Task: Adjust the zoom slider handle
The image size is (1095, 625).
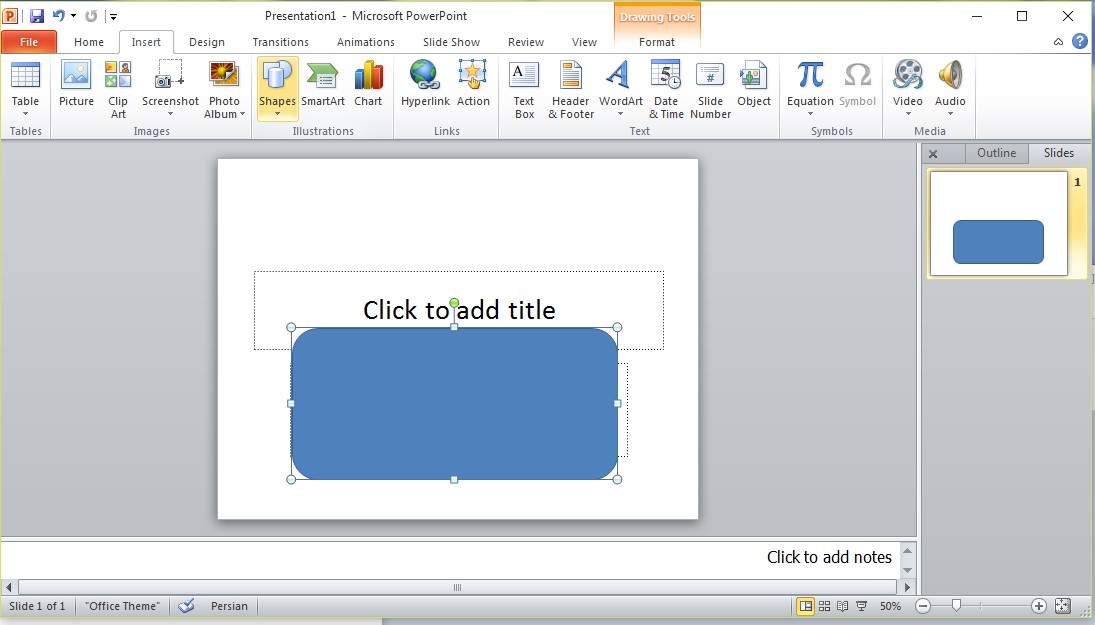Action: 956,606
